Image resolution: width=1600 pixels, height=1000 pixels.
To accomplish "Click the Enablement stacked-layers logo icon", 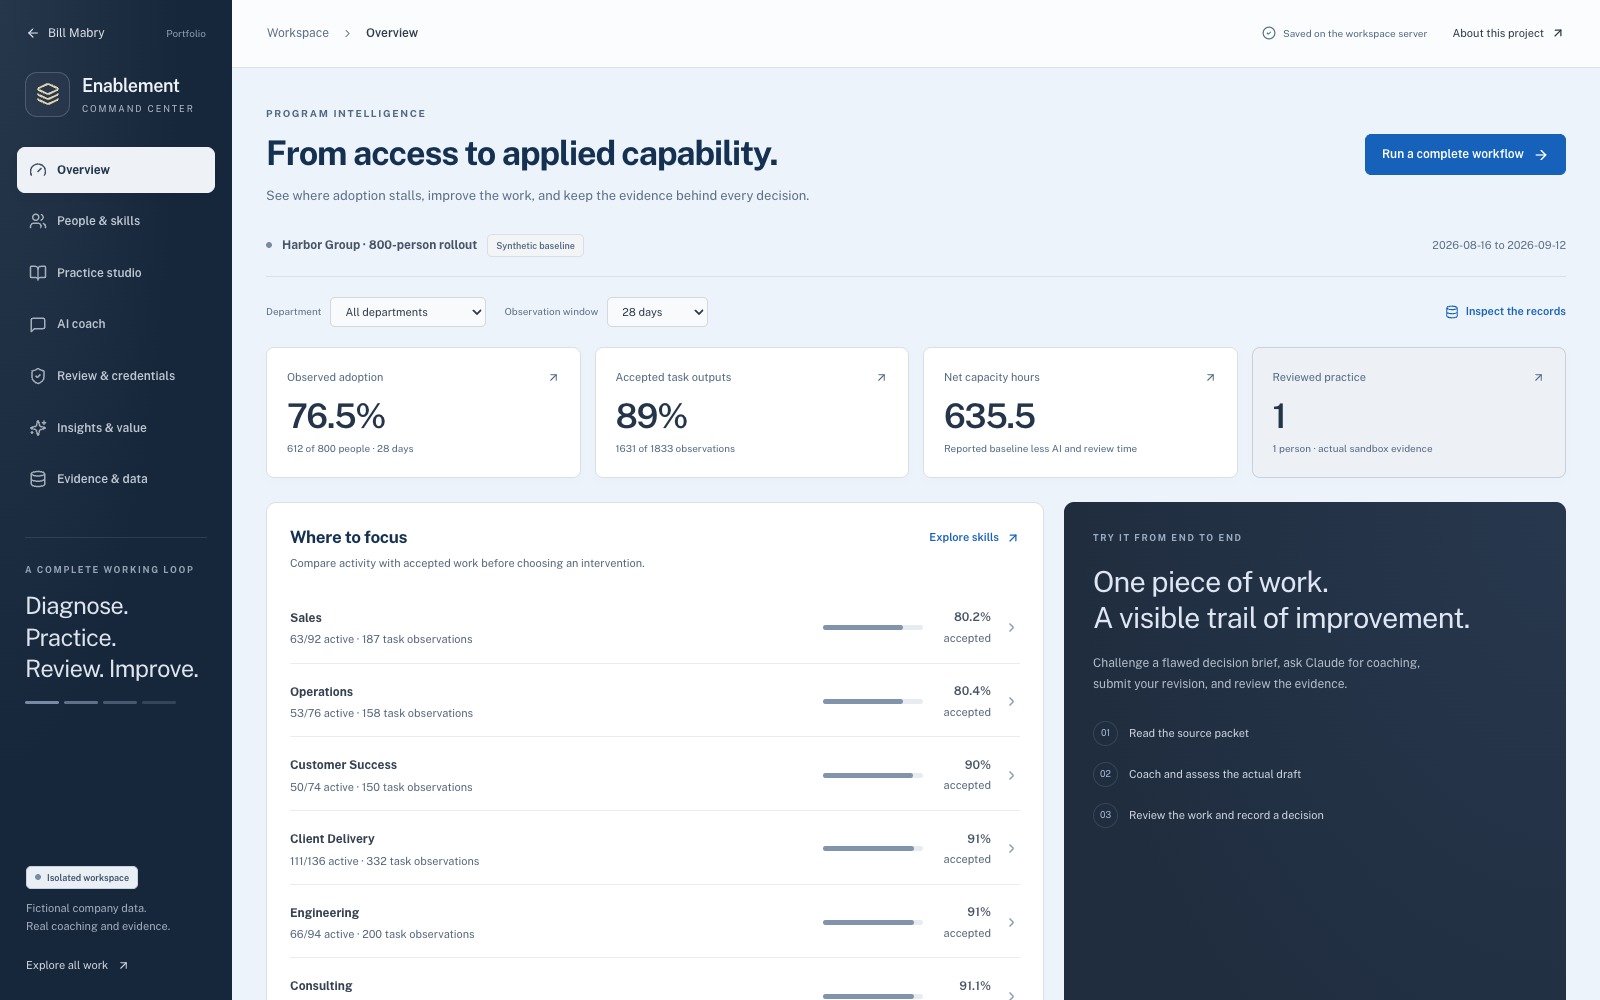I will pos(47,94).
